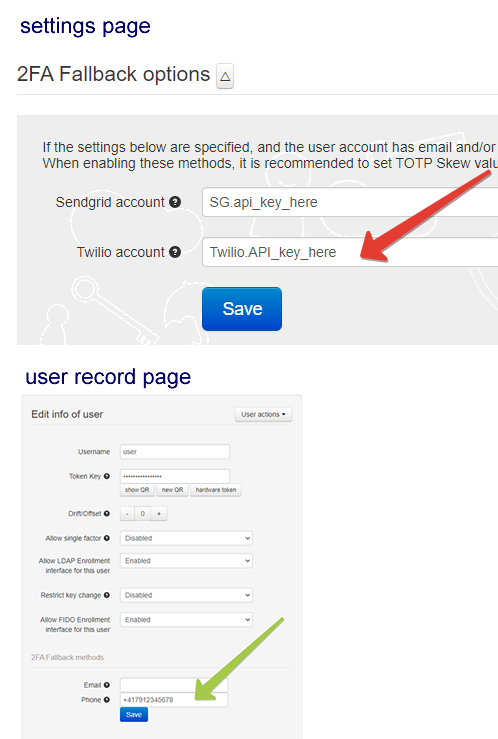498x739 pixels.
Task: Click the Token Key help icon
Action: [x=106, y=476]
